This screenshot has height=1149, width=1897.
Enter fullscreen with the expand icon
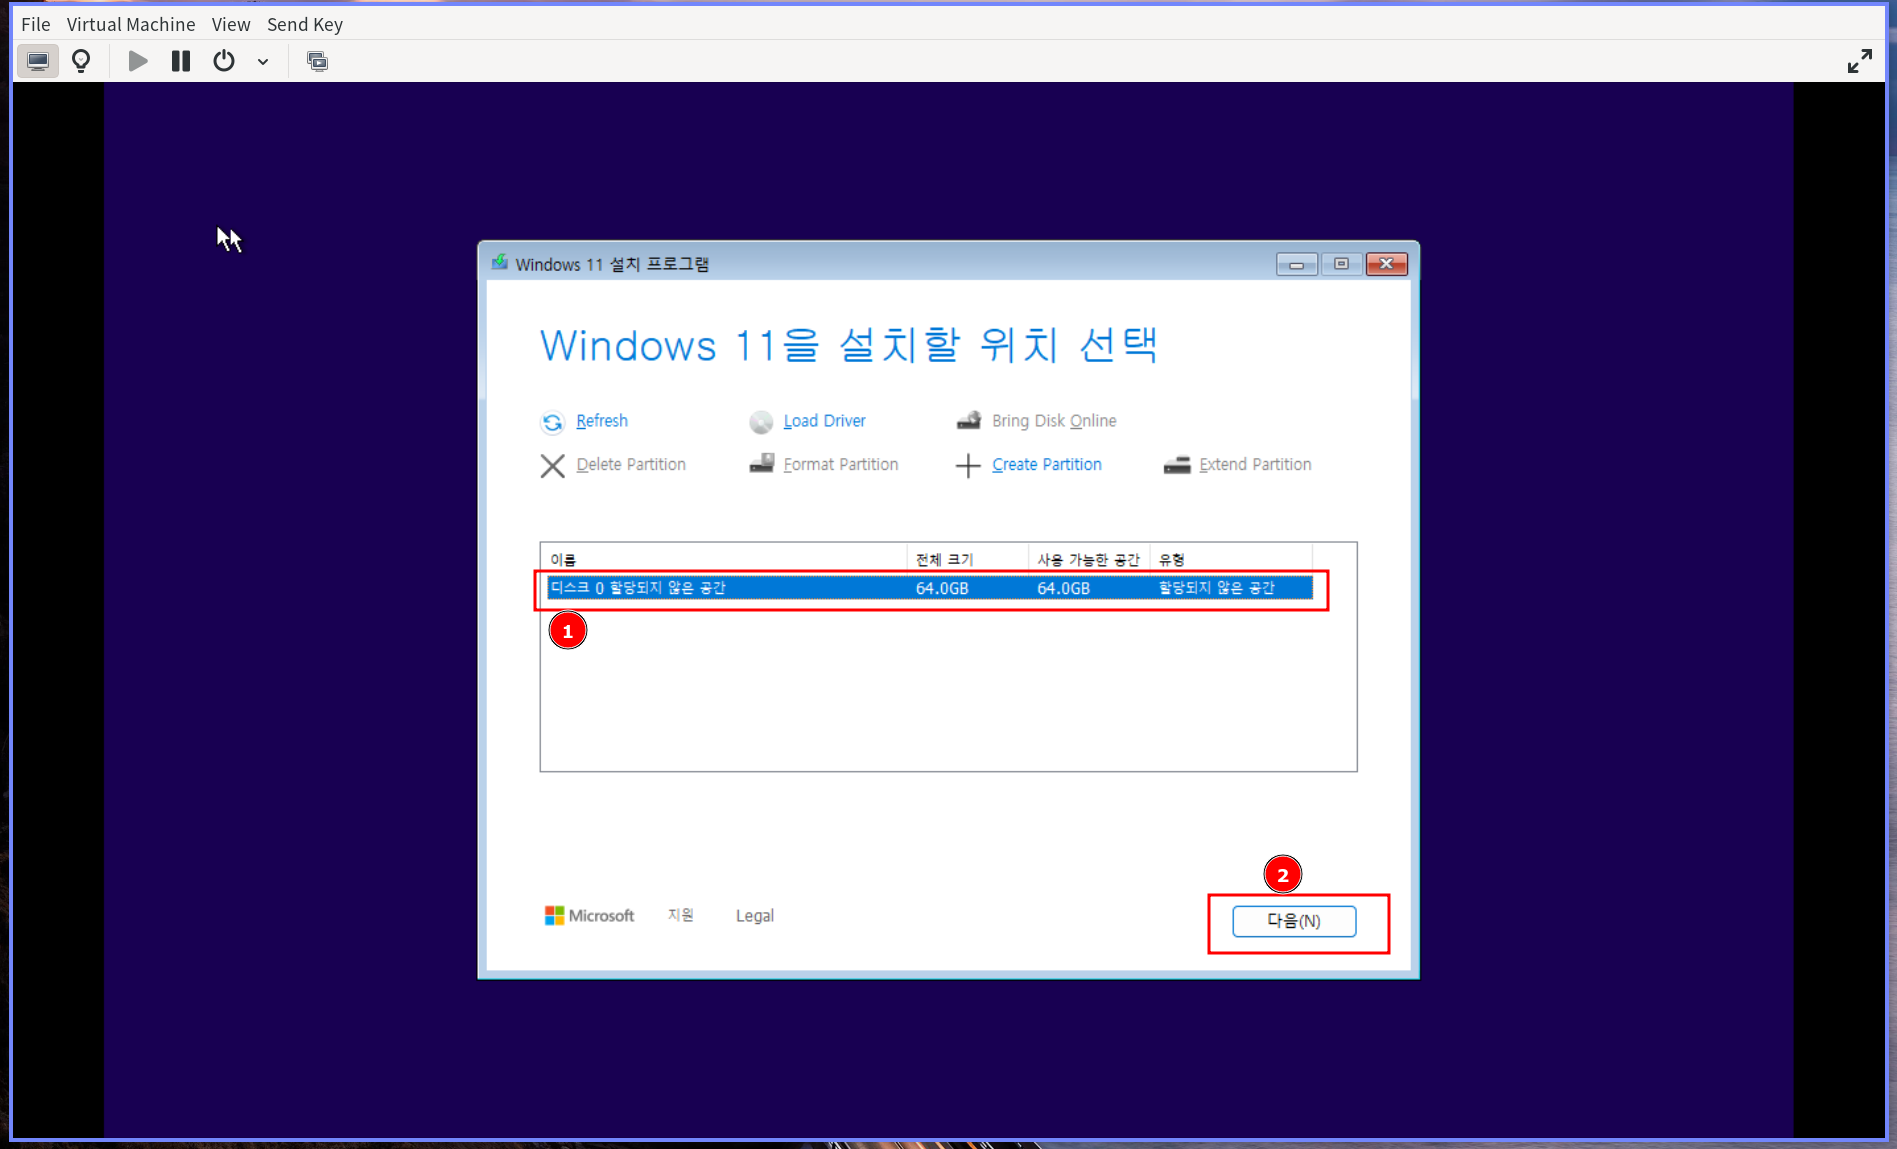pyautogui.click(x=1860, y=60)
